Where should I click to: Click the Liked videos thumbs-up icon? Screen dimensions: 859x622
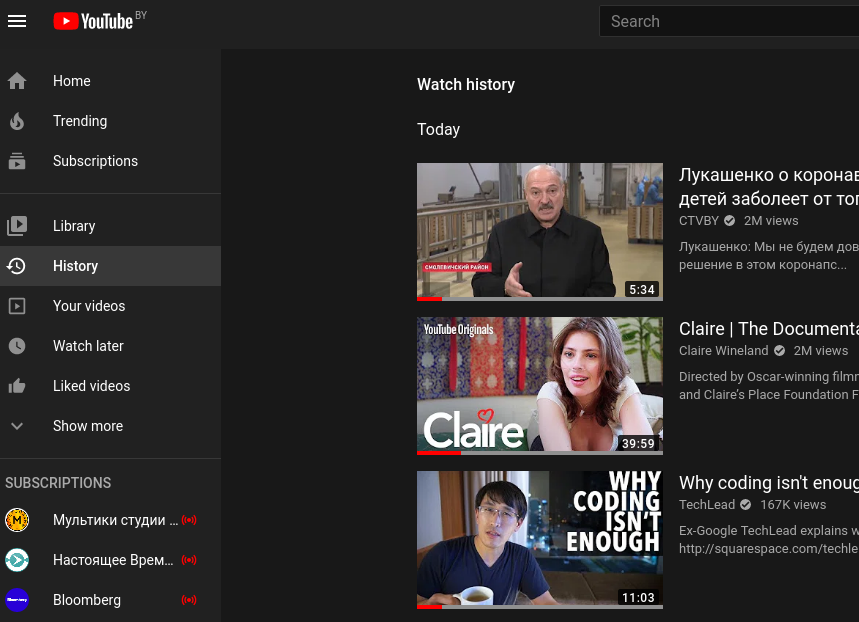(x=17, y=386)
